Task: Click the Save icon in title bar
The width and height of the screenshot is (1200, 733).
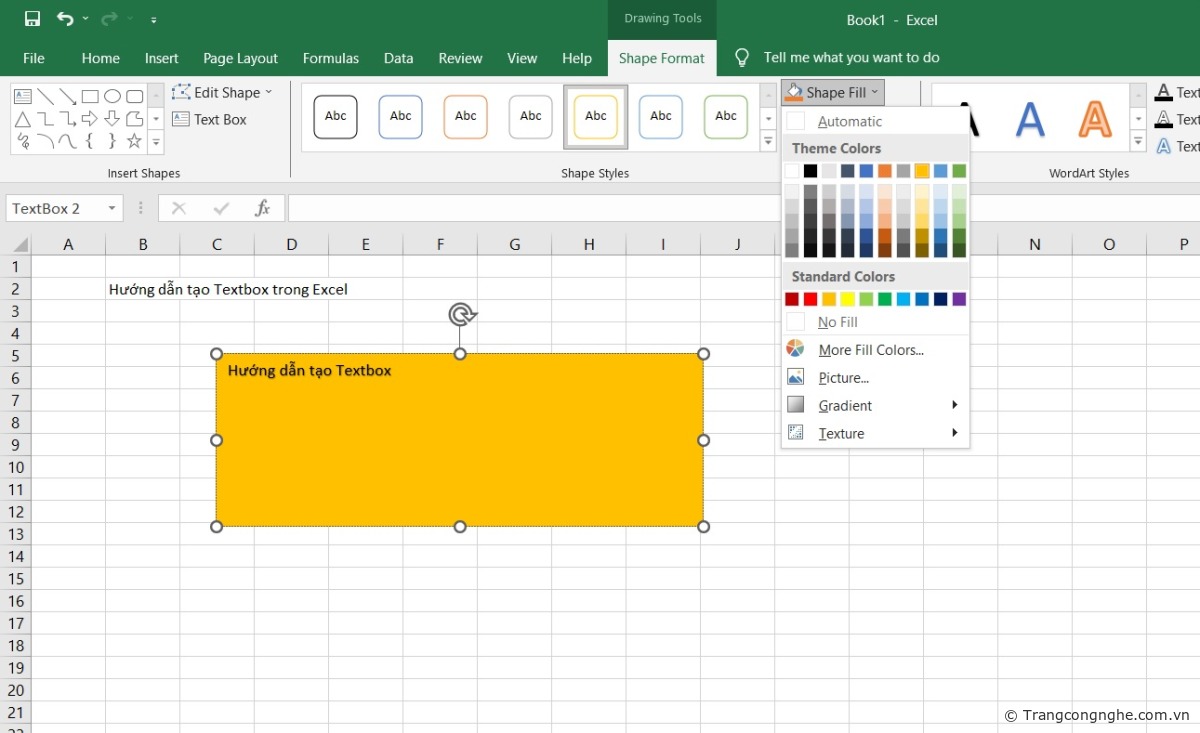Action: coord(32,19)
